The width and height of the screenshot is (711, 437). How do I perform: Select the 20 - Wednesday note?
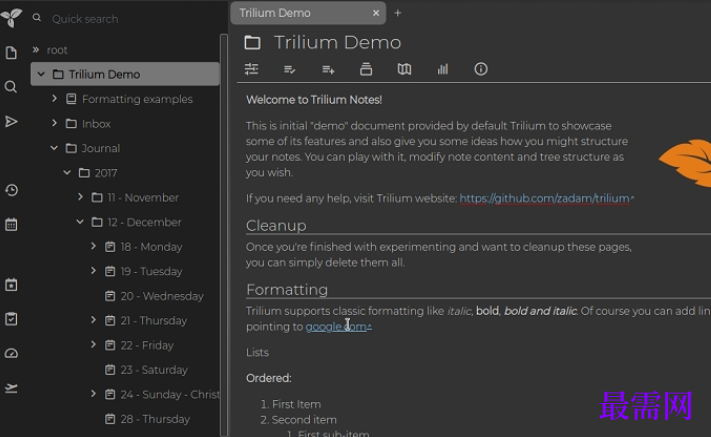coord(162,296)
